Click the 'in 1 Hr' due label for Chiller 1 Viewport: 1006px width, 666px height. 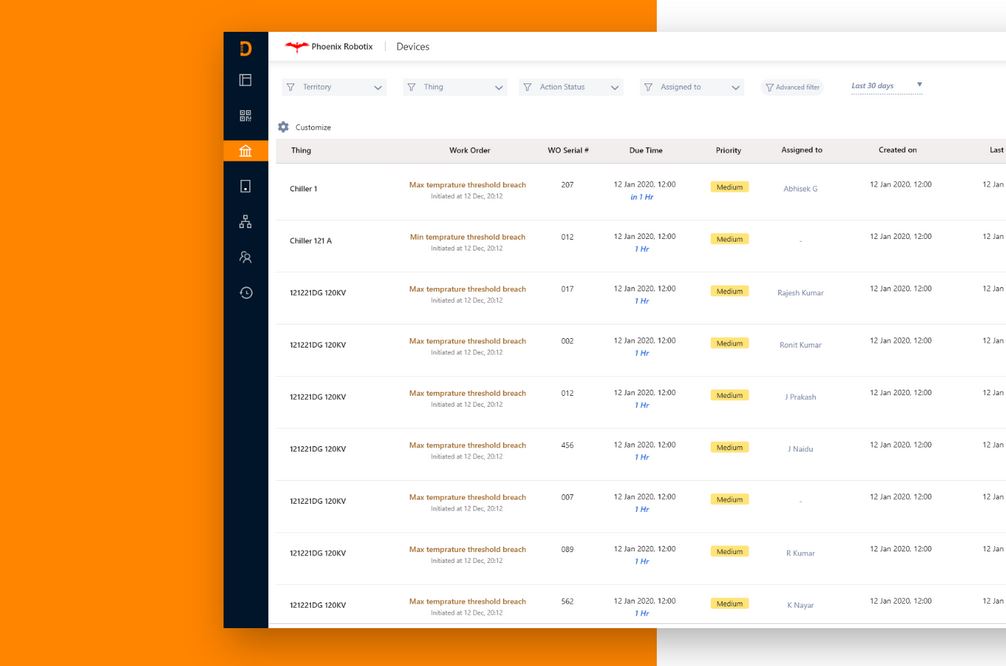[x=642, y=197]
